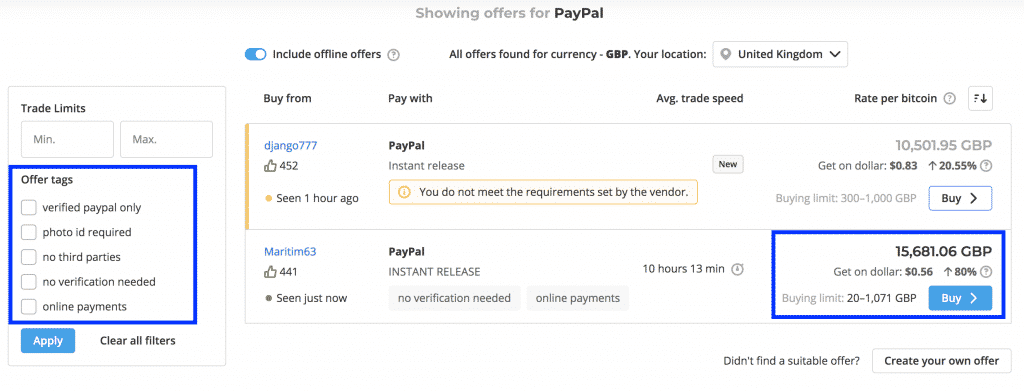Click the Max. trade limit field

(x=167, y=139)
